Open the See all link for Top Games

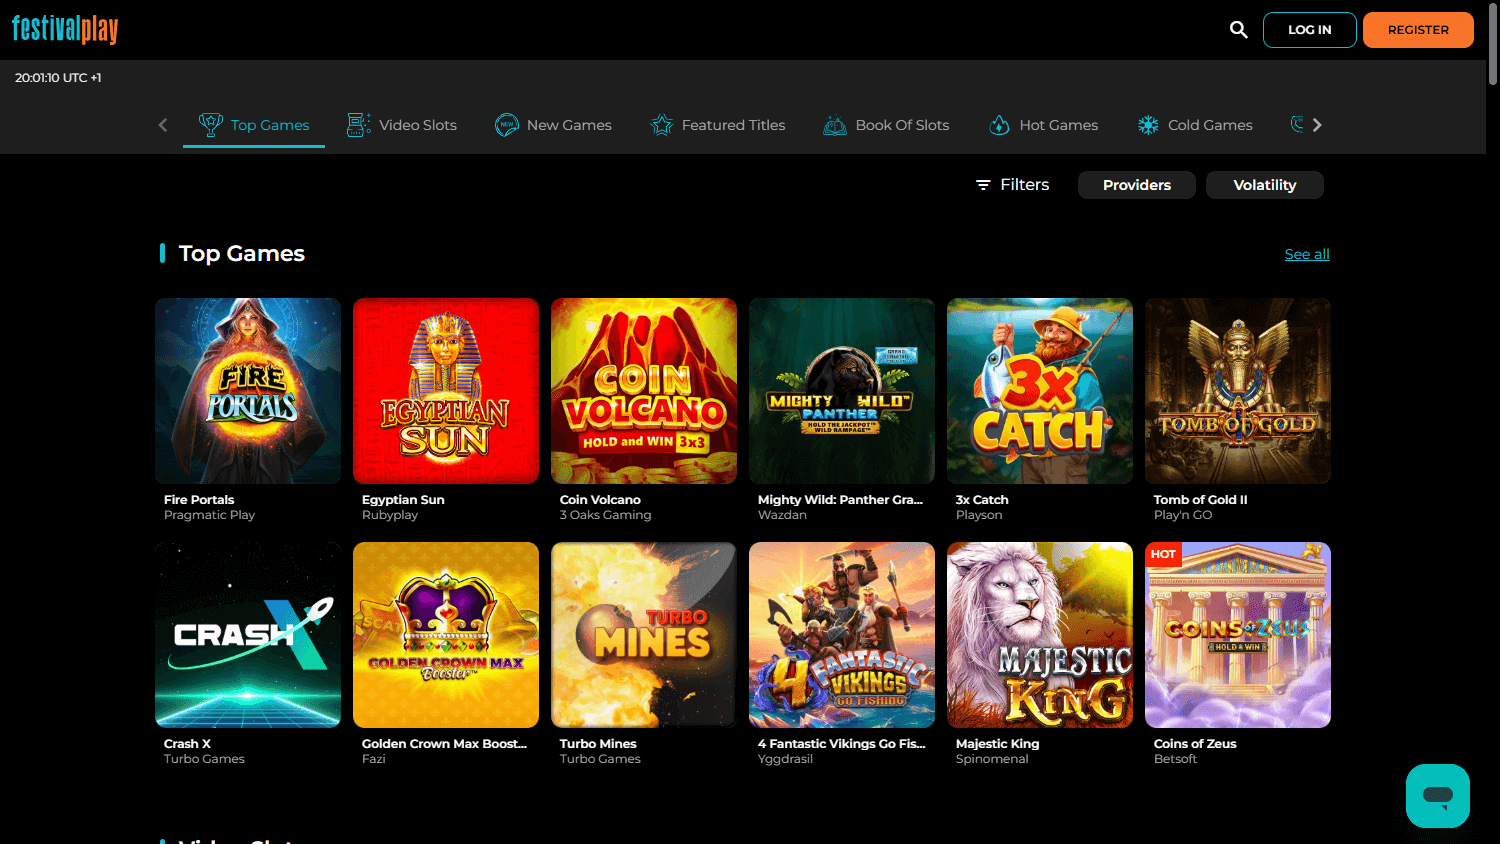click(x=1307, y=254)
